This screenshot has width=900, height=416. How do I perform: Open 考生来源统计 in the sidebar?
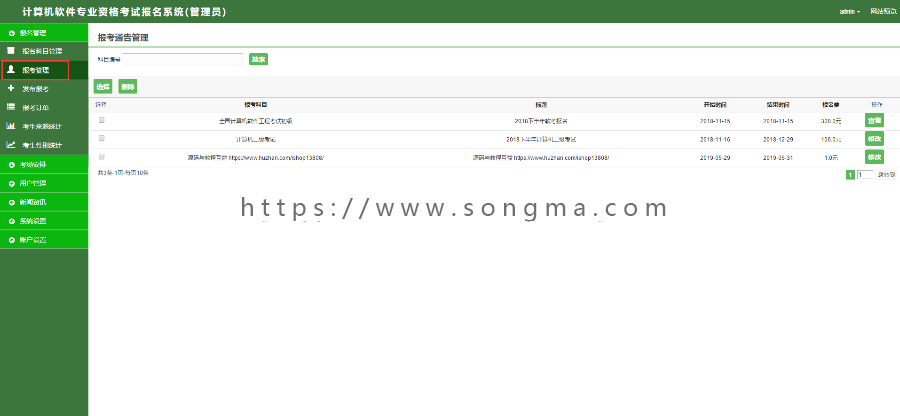[42, 127]
